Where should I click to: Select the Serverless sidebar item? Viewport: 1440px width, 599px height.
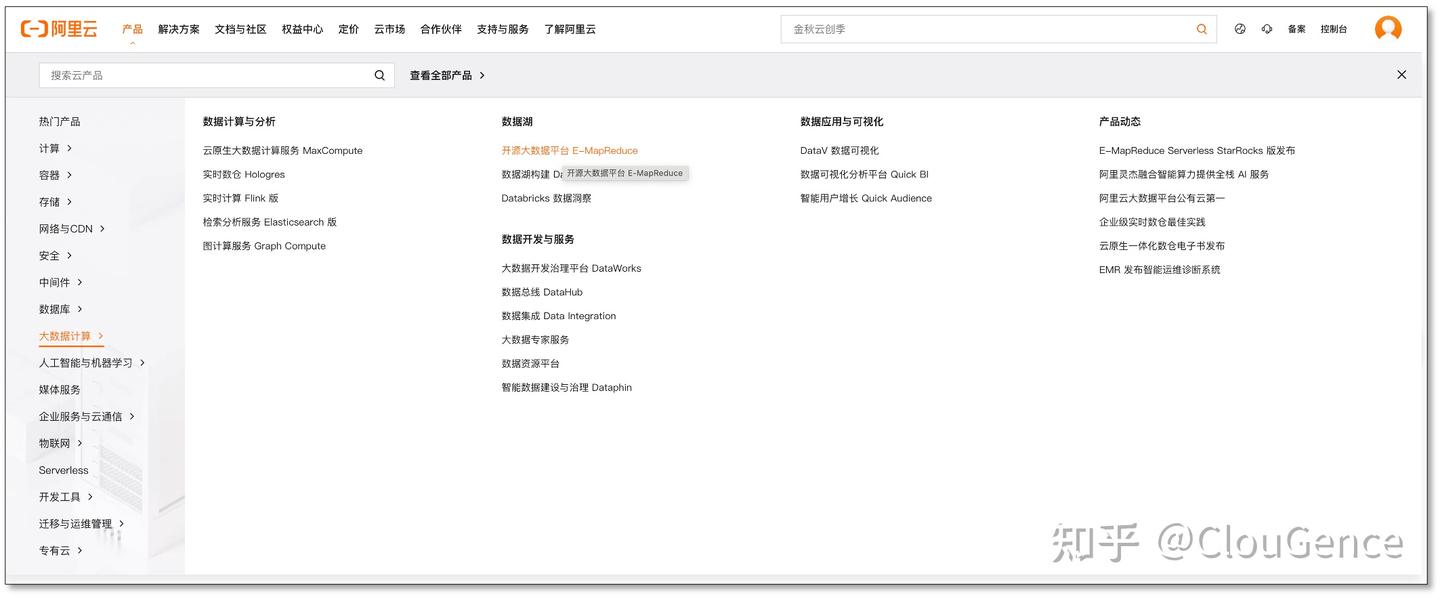point(63,469)
